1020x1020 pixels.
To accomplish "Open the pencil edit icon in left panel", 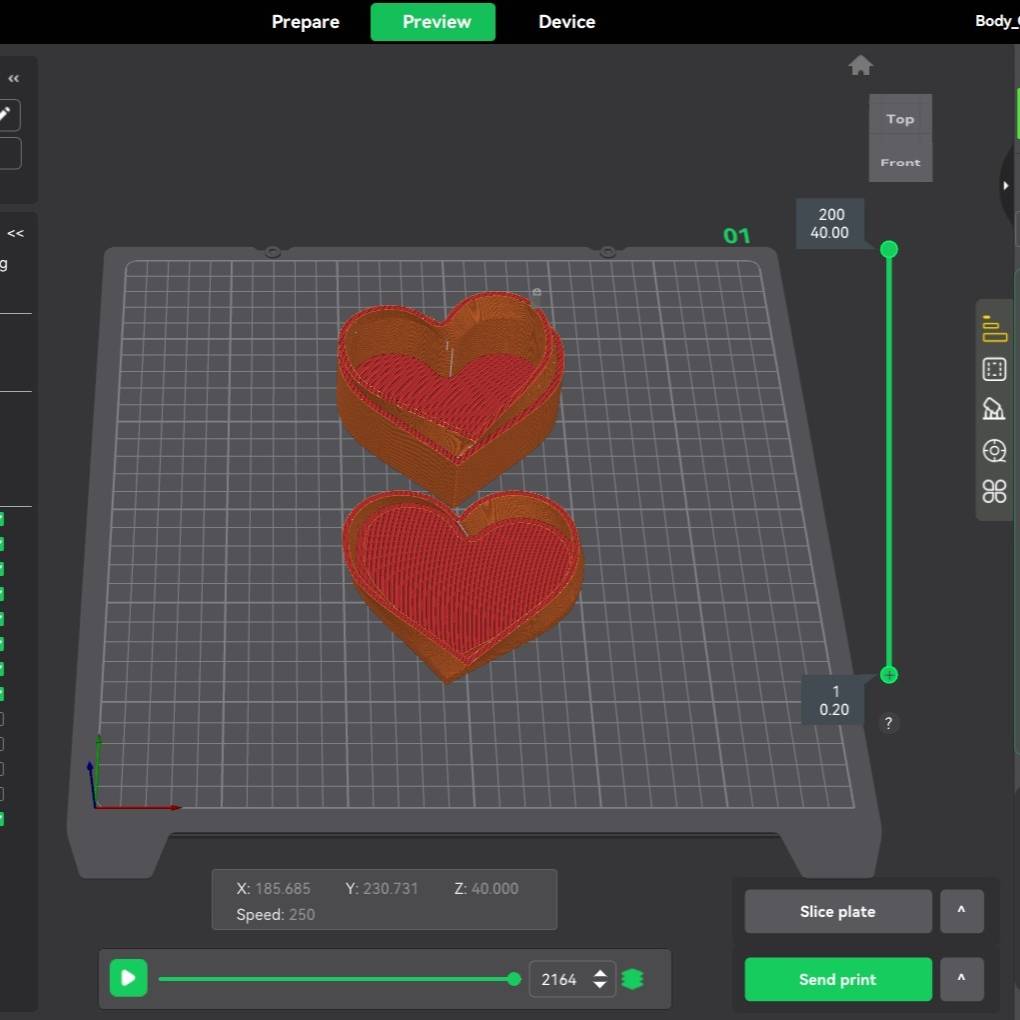I will click(x=4, y=115).
